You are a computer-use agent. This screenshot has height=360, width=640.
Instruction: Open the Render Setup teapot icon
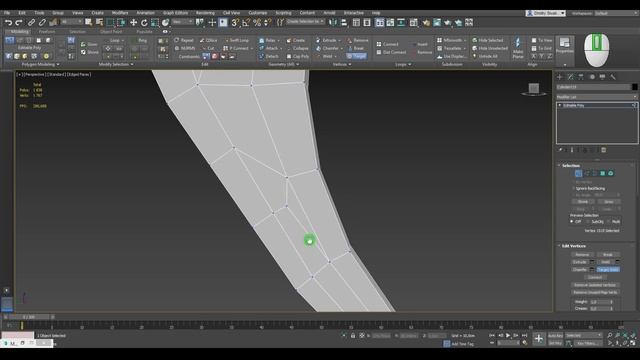point(426,22)
